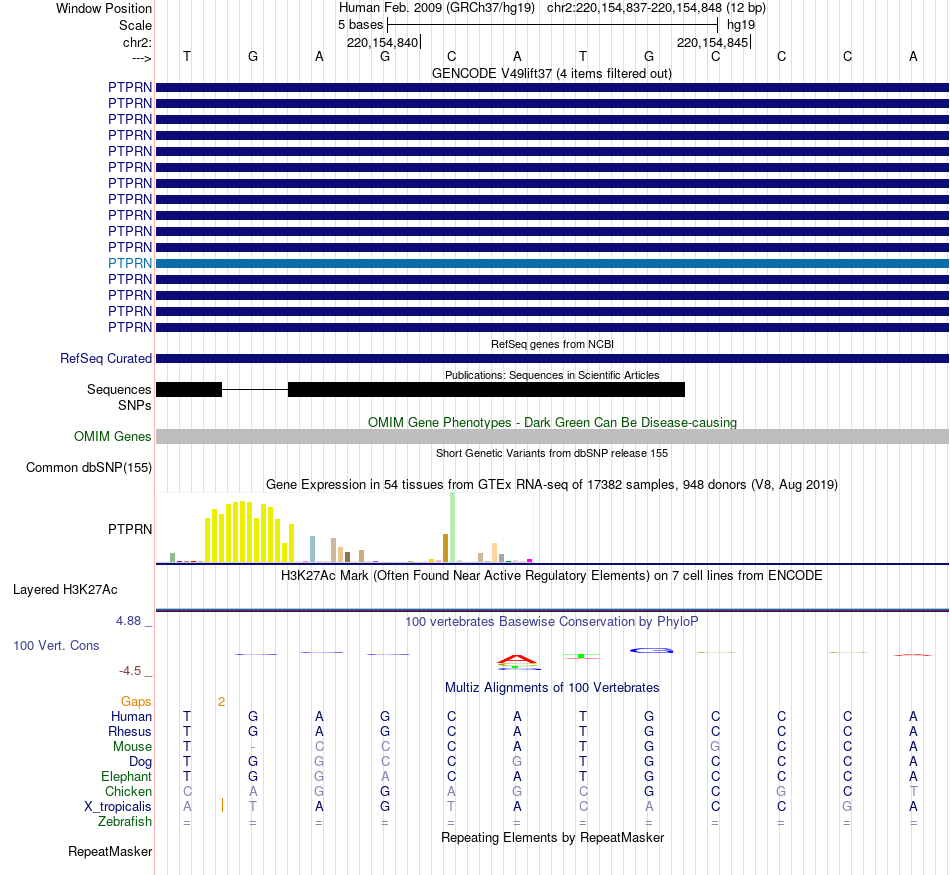This screenshot has width=950, height=875.
Task: Open 100 vertebrates Basewise Conservation title
Action: [x=551, y=622]
